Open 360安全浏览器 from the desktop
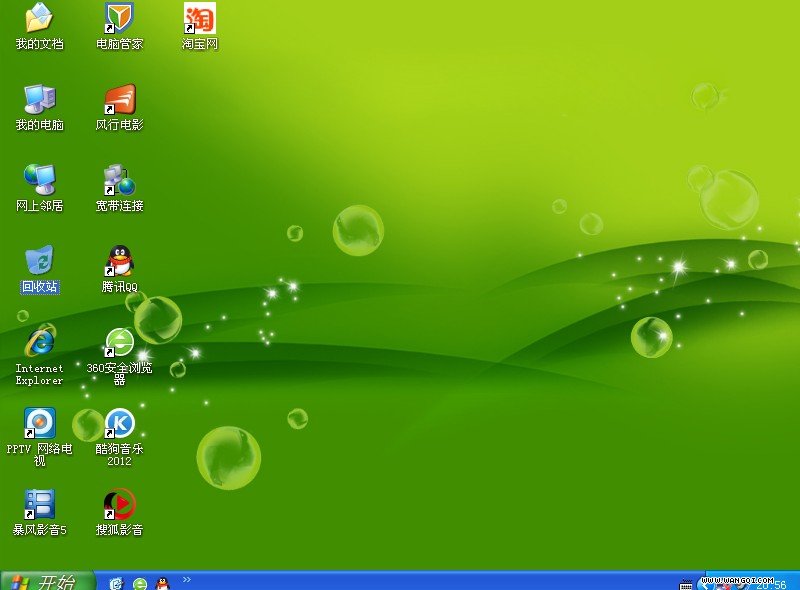The image size is (800, 590). coord(119,342)
